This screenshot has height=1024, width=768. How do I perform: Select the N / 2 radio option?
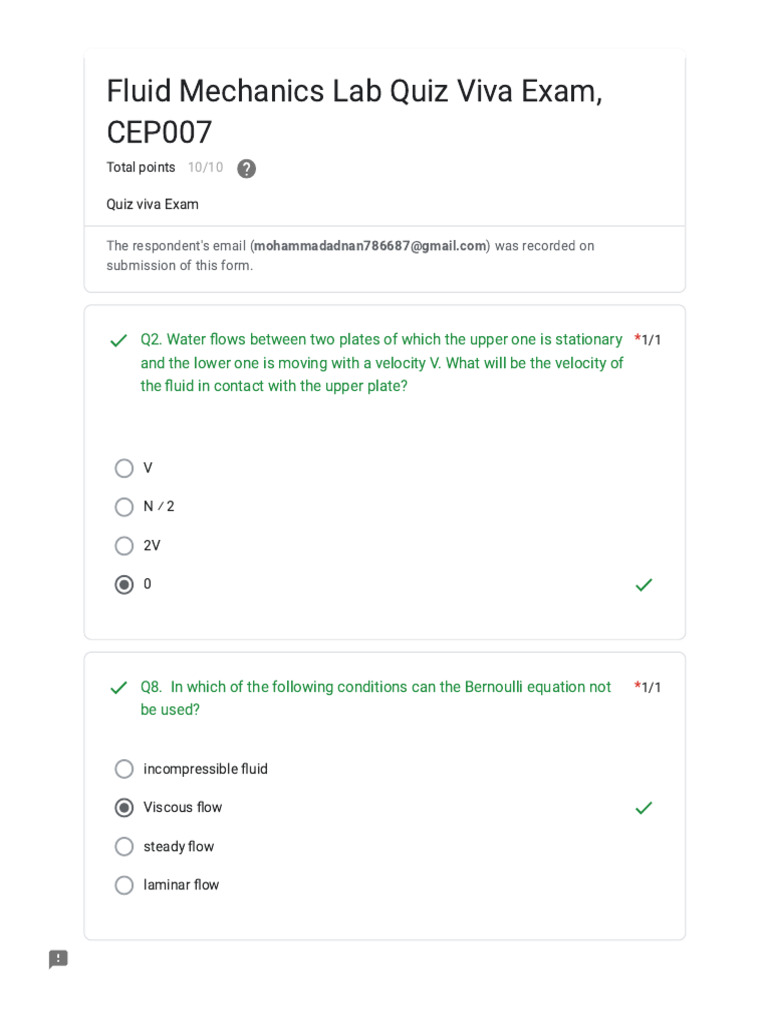pos(124,507)
